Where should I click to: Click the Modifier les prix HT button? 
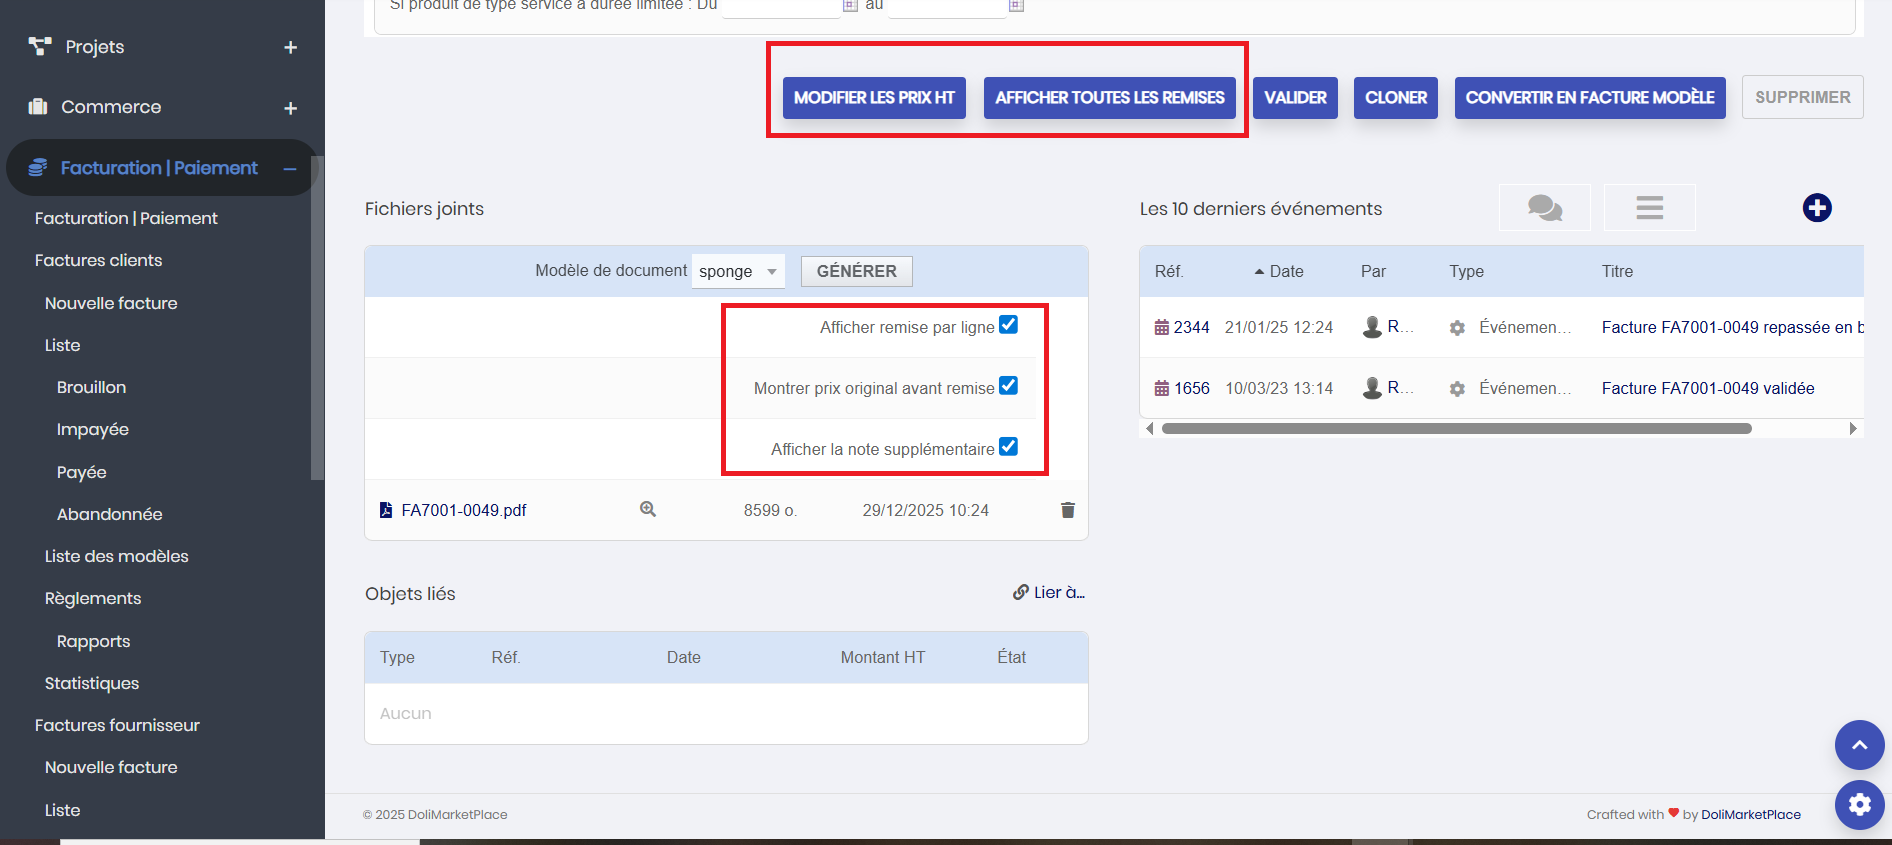(x=874, y=98)
